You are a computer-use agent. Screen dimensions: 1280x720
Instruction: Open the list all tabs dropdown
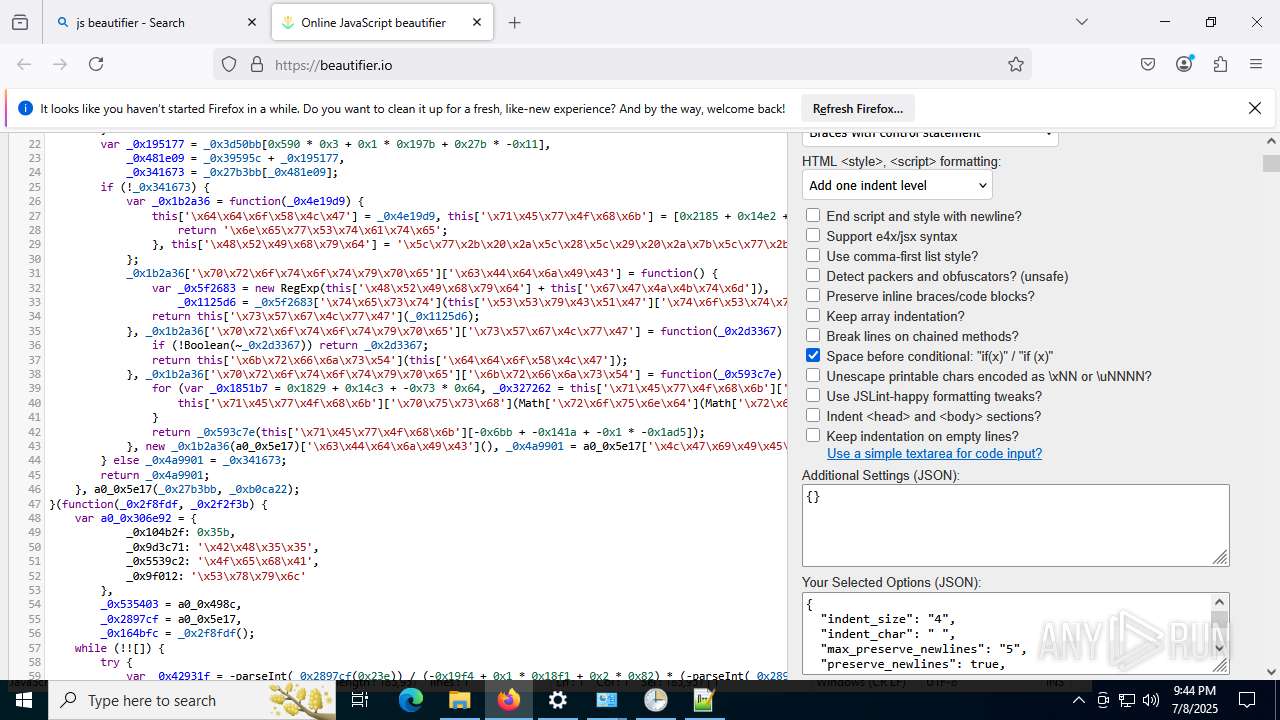(1081, 22)
